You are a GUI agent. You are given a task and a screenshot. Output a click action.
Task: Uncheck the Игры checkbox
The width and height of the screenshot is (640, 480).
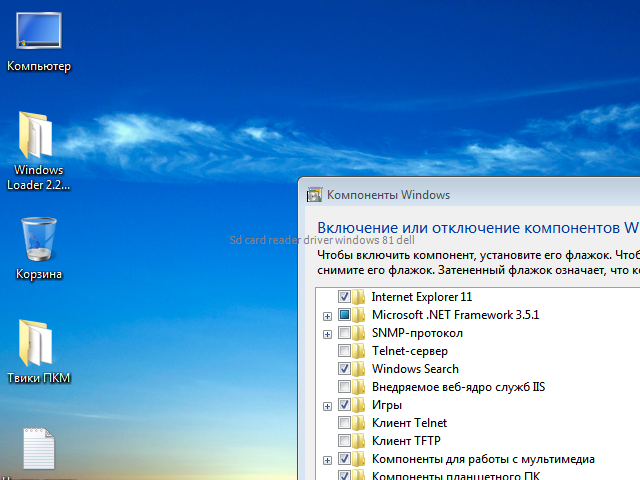(344, 404)
